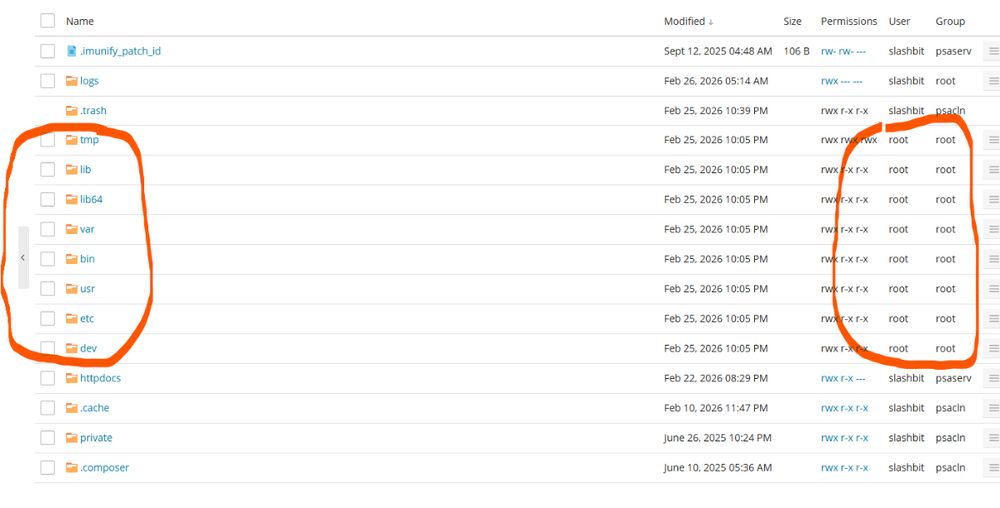Click the .imunify_patch_id file icon
This screenshot has height=508, width=1000.
tap(71, 51)
